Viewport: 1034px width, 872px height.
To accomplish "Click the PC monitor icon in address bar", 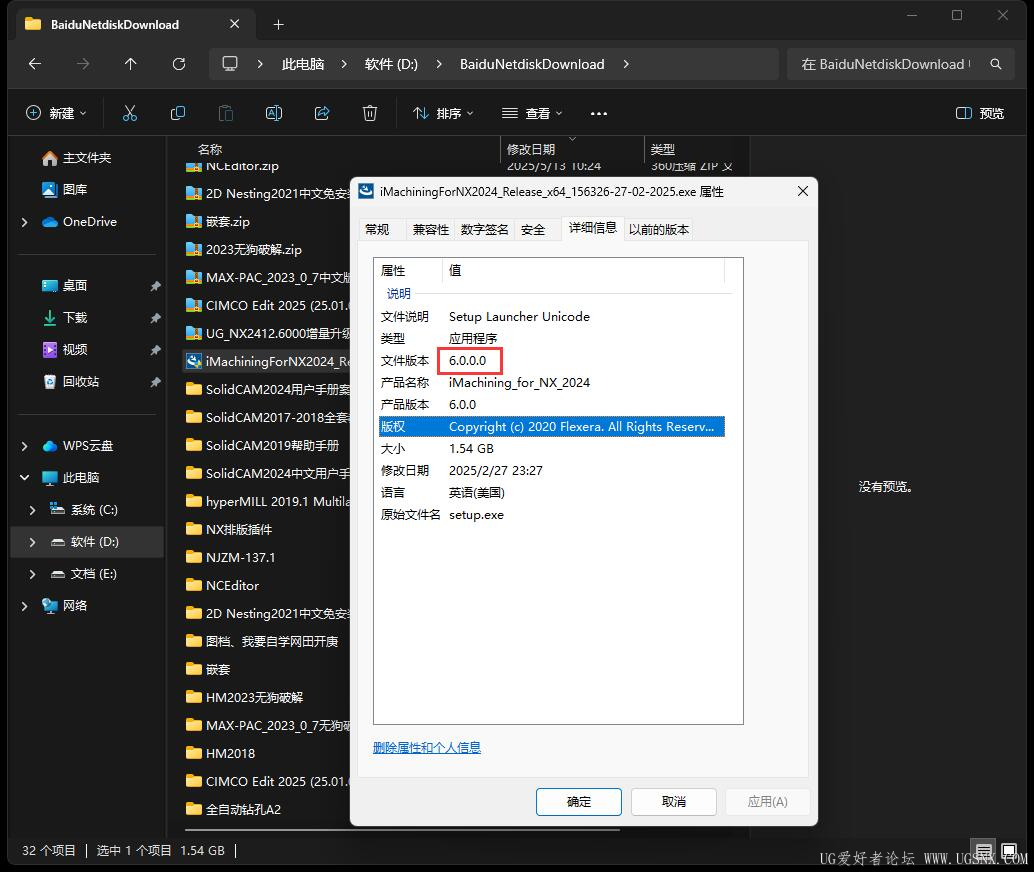I will (229, 64).
